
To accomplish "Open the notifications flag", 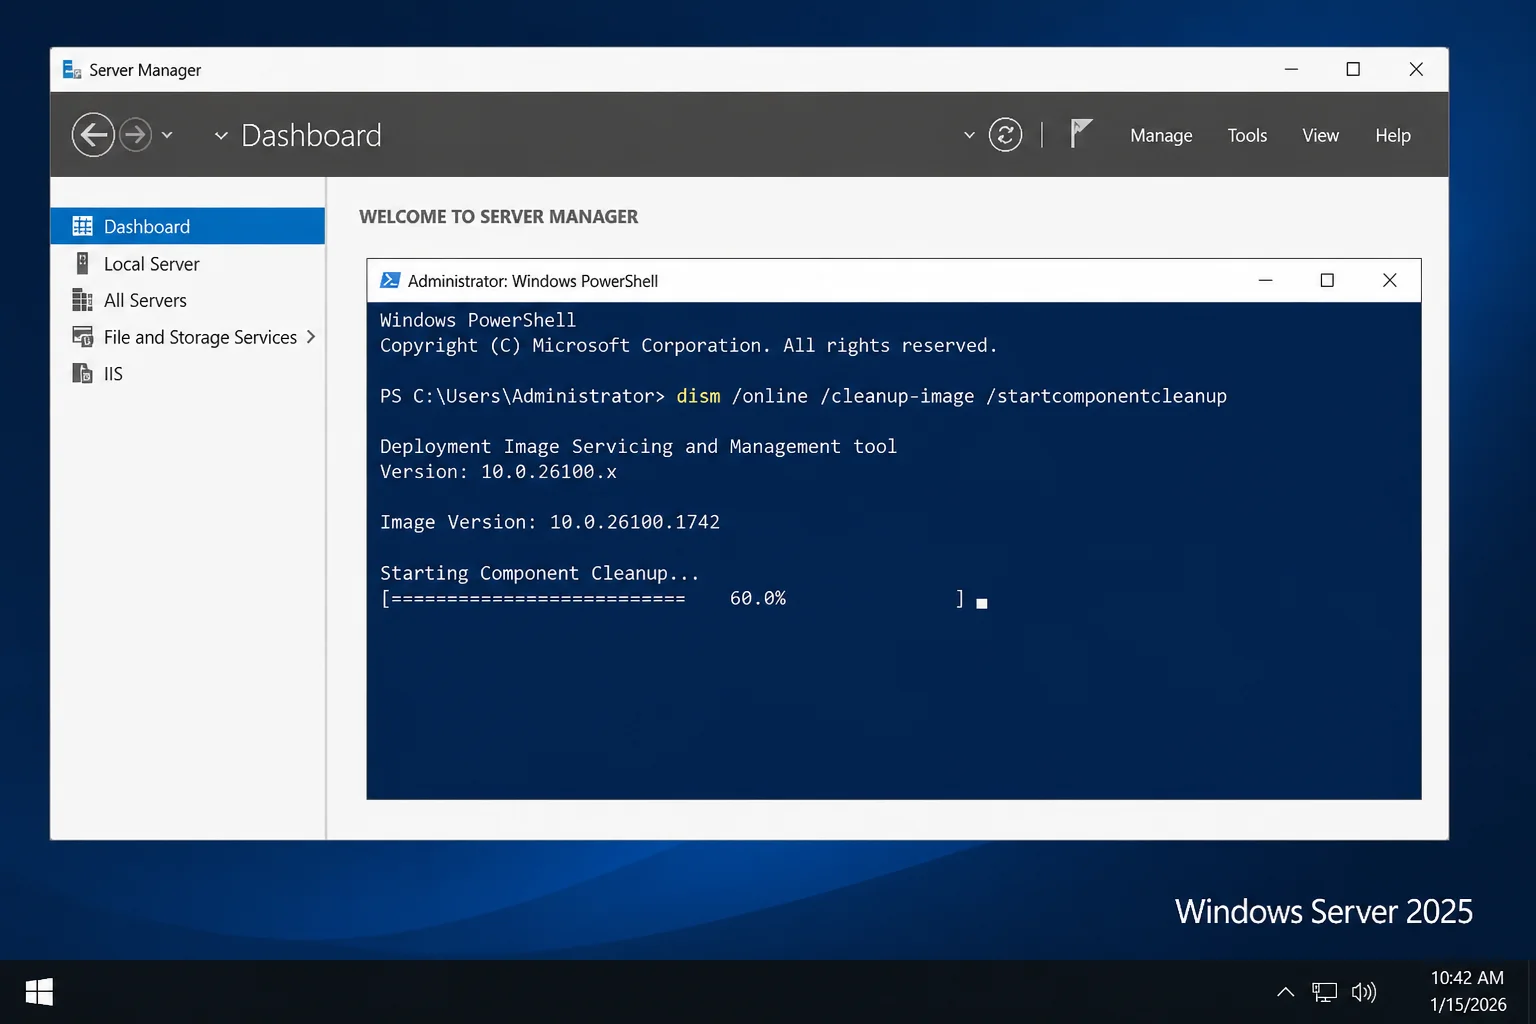I will tap(1080, 134).
